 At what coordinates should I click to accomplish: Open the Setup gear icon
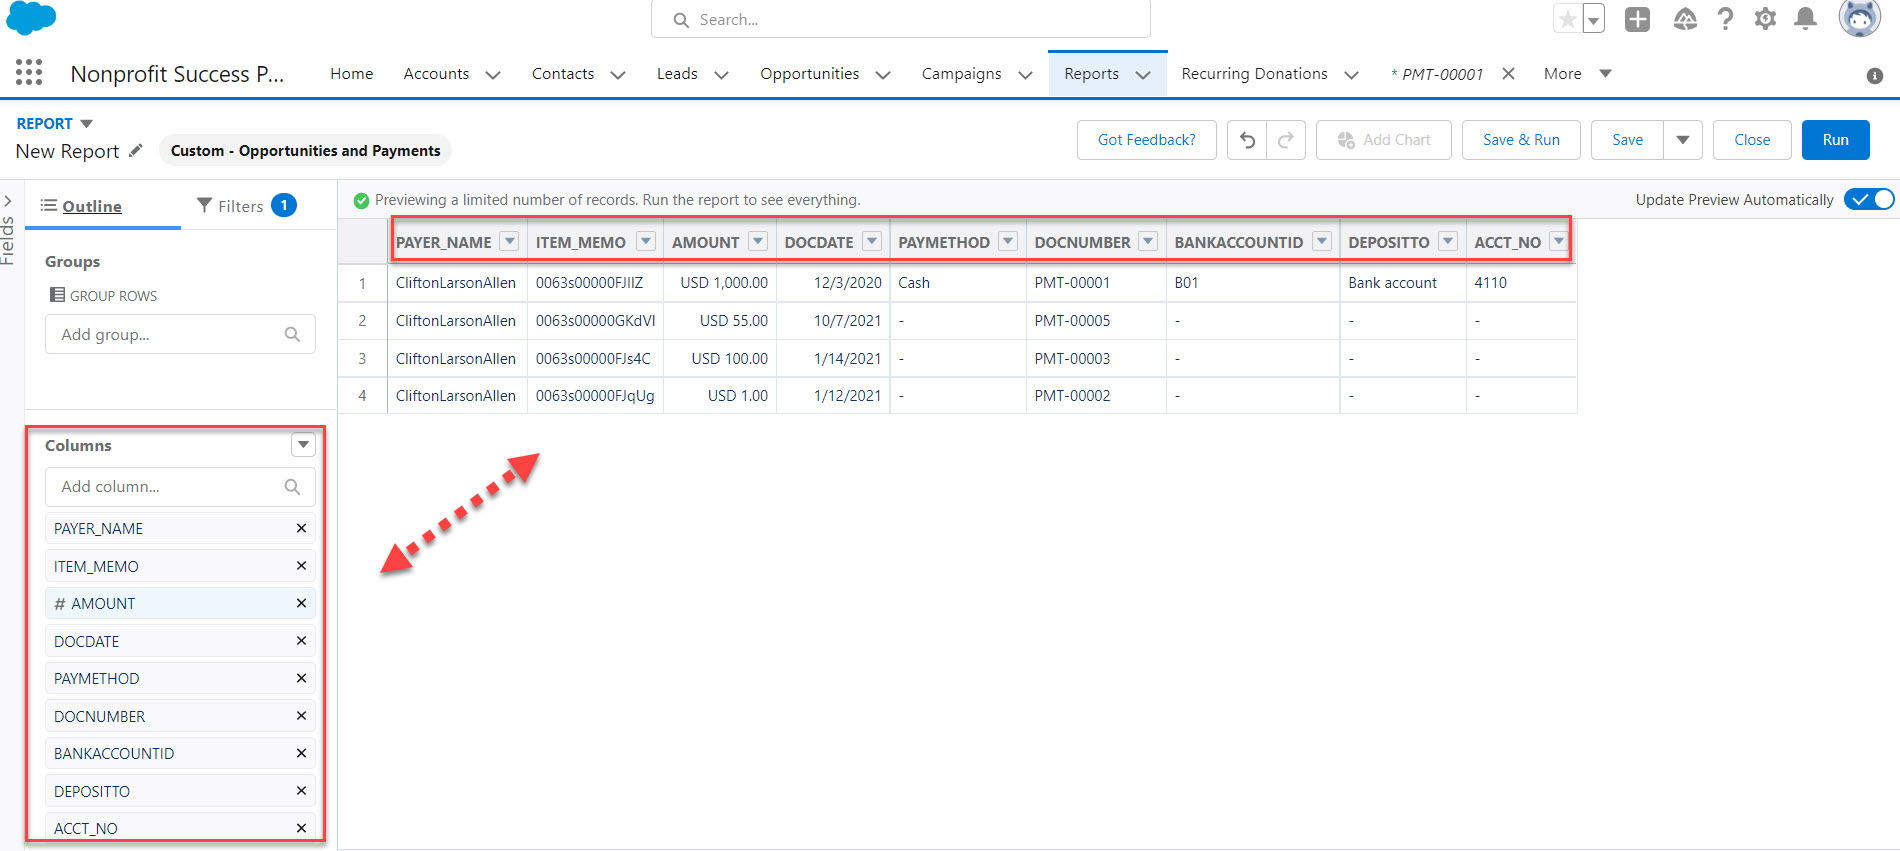[1765, 19]
